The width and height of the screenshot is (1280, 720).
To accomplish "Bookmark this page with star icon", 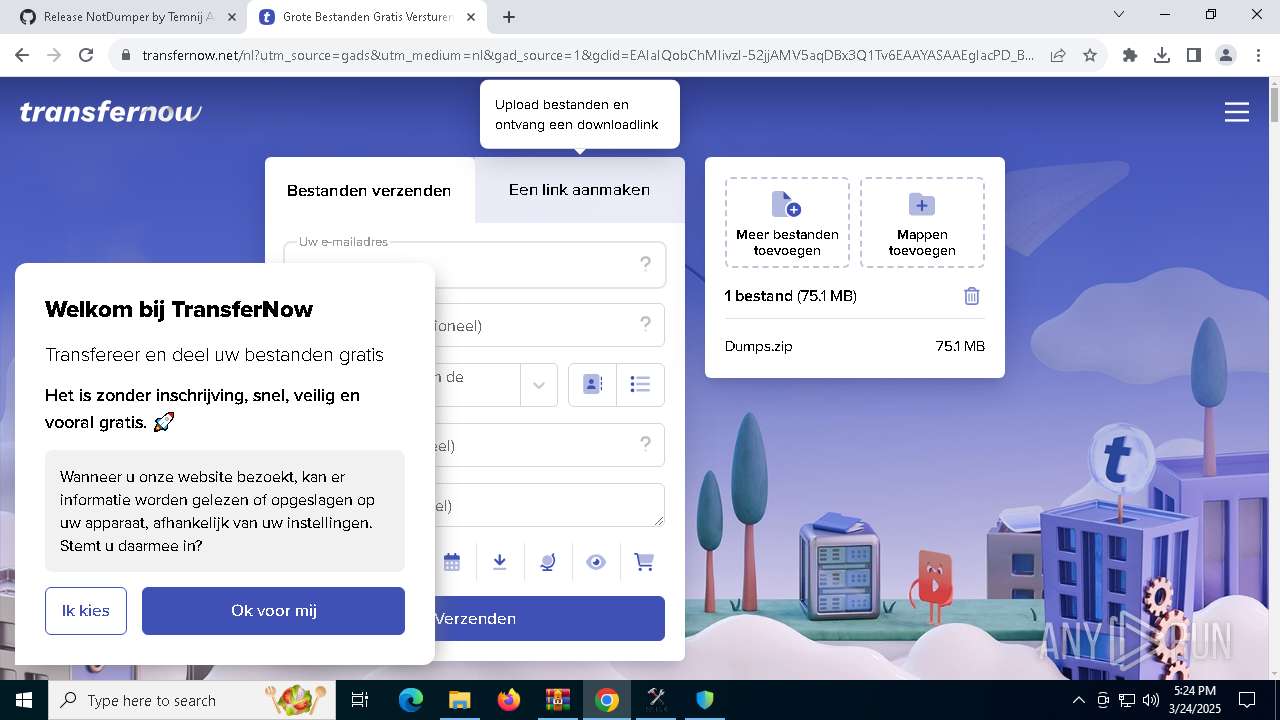I will [x=1090, y=55].
